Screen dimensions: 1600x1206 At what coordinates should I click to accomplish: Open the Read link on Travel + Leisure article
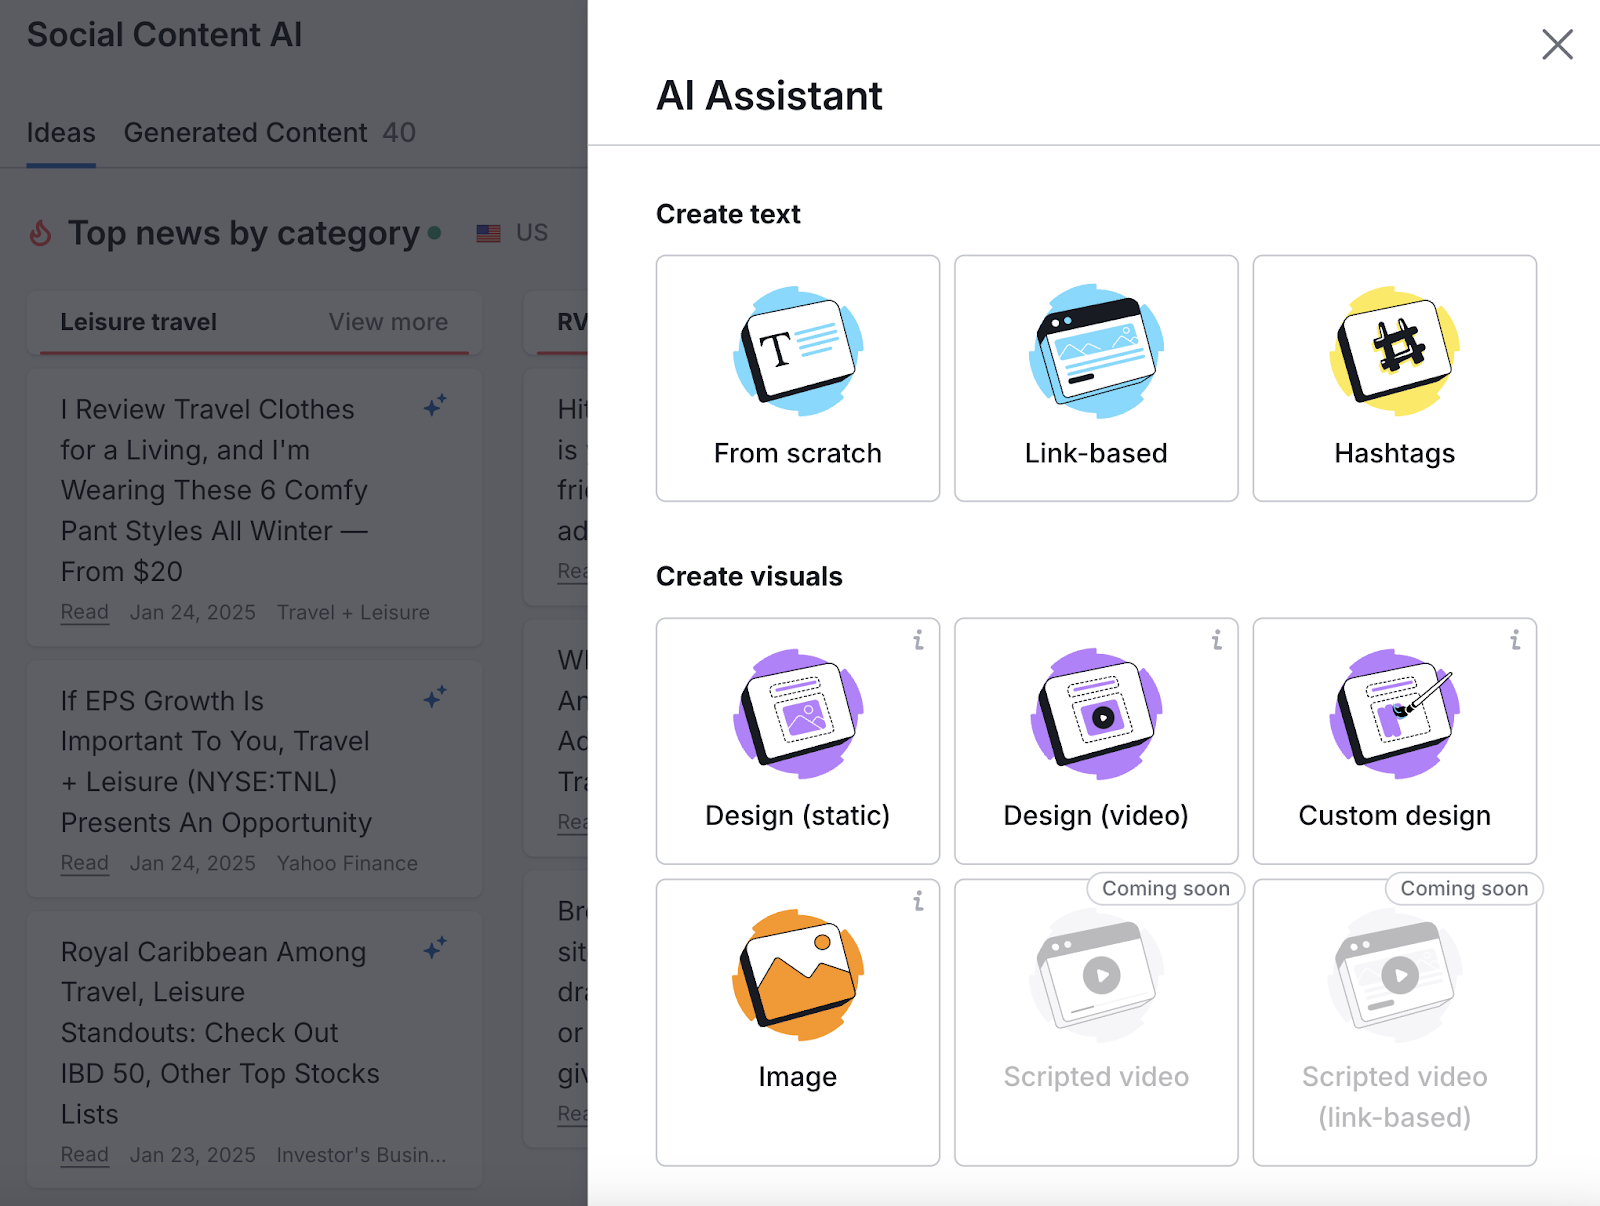click(84, 612)
